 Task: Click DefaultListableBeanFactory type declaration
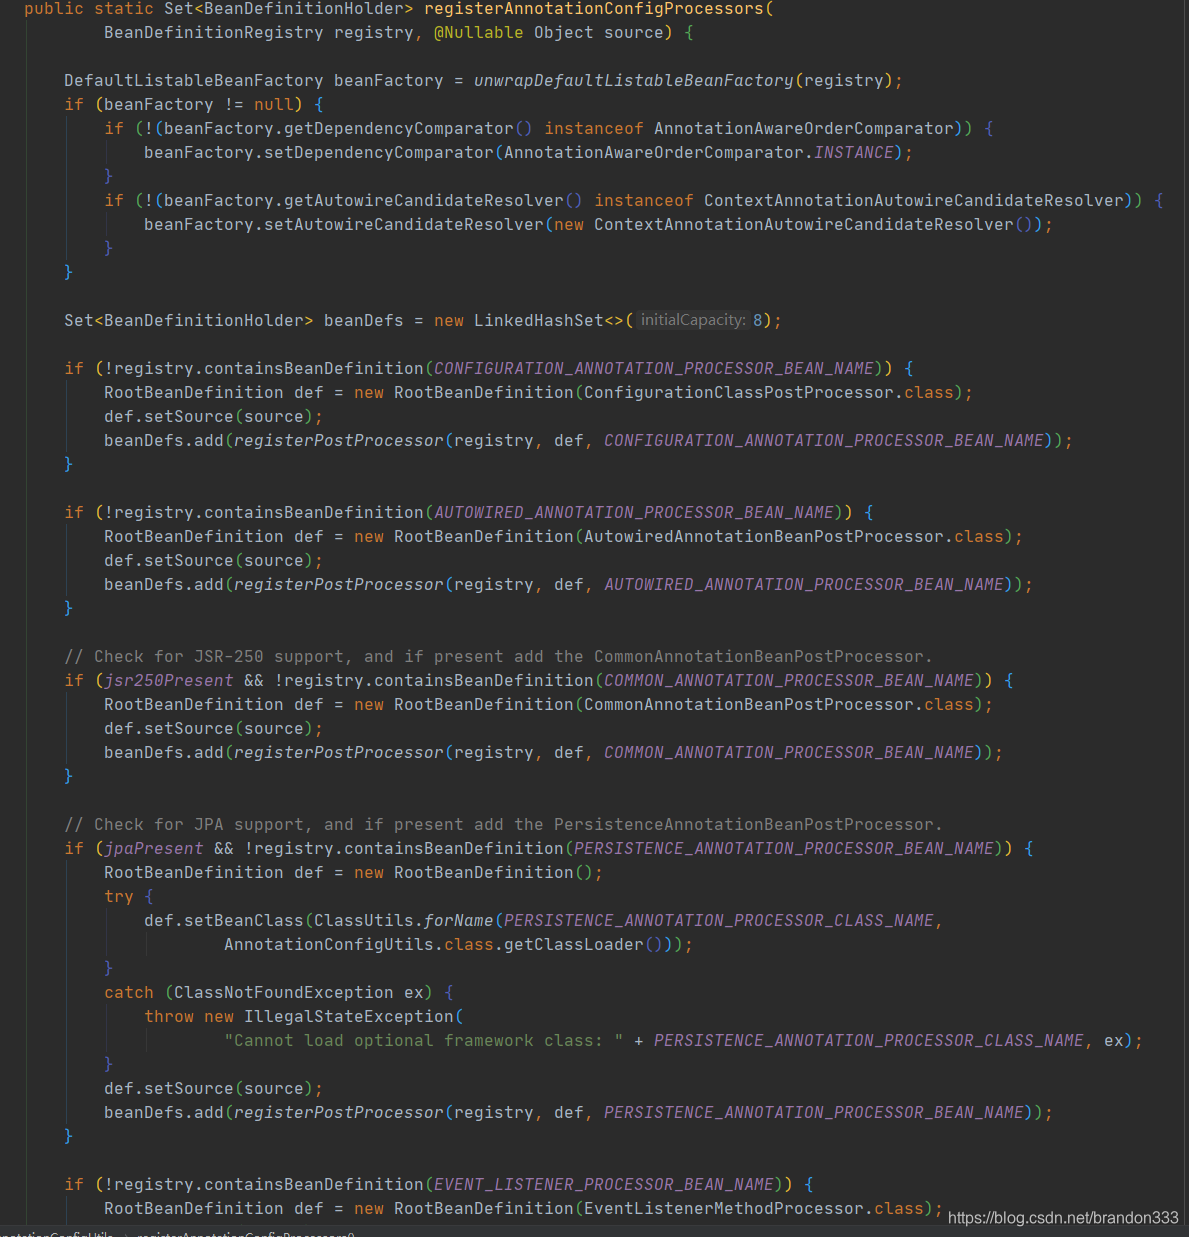click(x=194, y=81)
